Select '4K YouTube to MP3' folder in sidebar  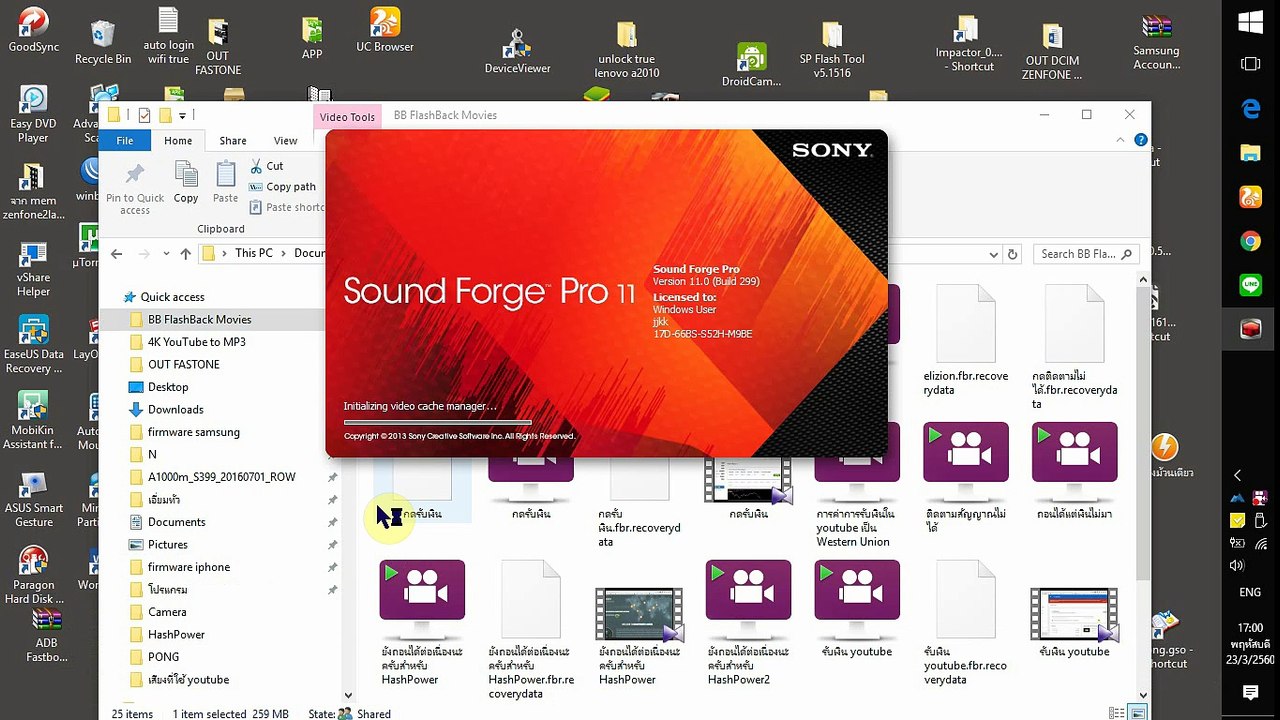click(197, 342)
